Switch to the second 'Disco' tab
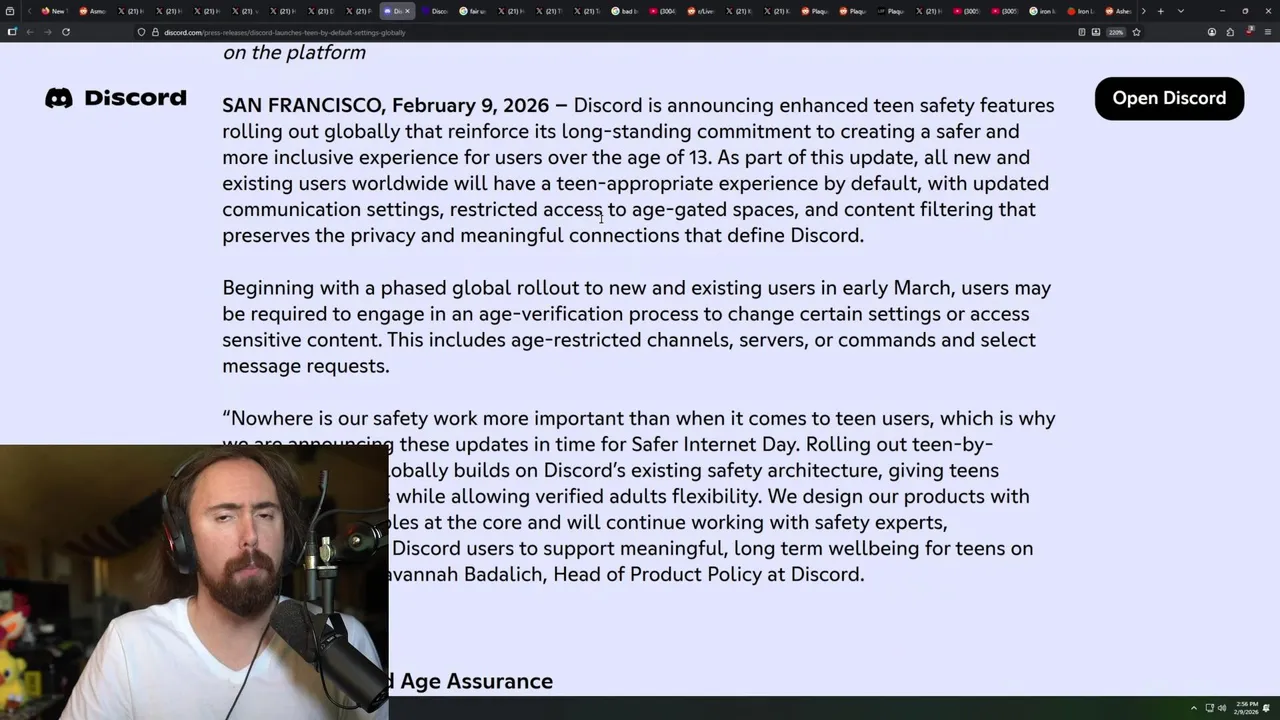1280x720 pixels. click(x=434, y=11)
